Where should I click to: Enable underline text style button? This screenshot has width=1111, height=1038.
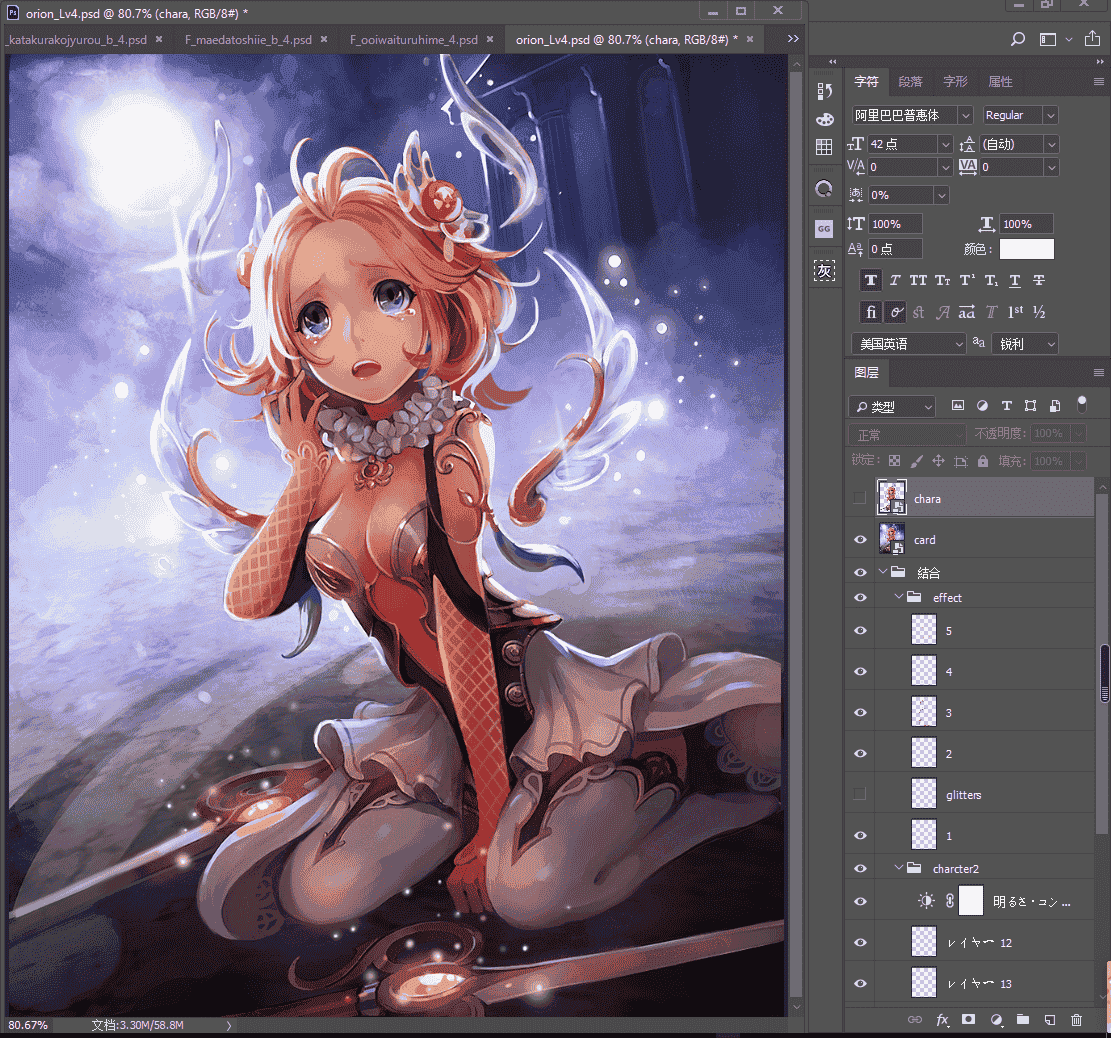(x=1015, y=281)
